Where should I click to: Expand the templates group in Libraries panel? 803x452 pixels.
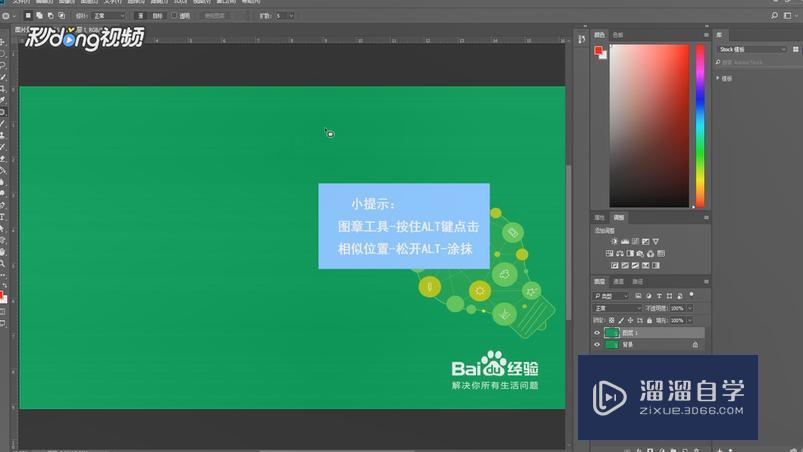[718, 77]
